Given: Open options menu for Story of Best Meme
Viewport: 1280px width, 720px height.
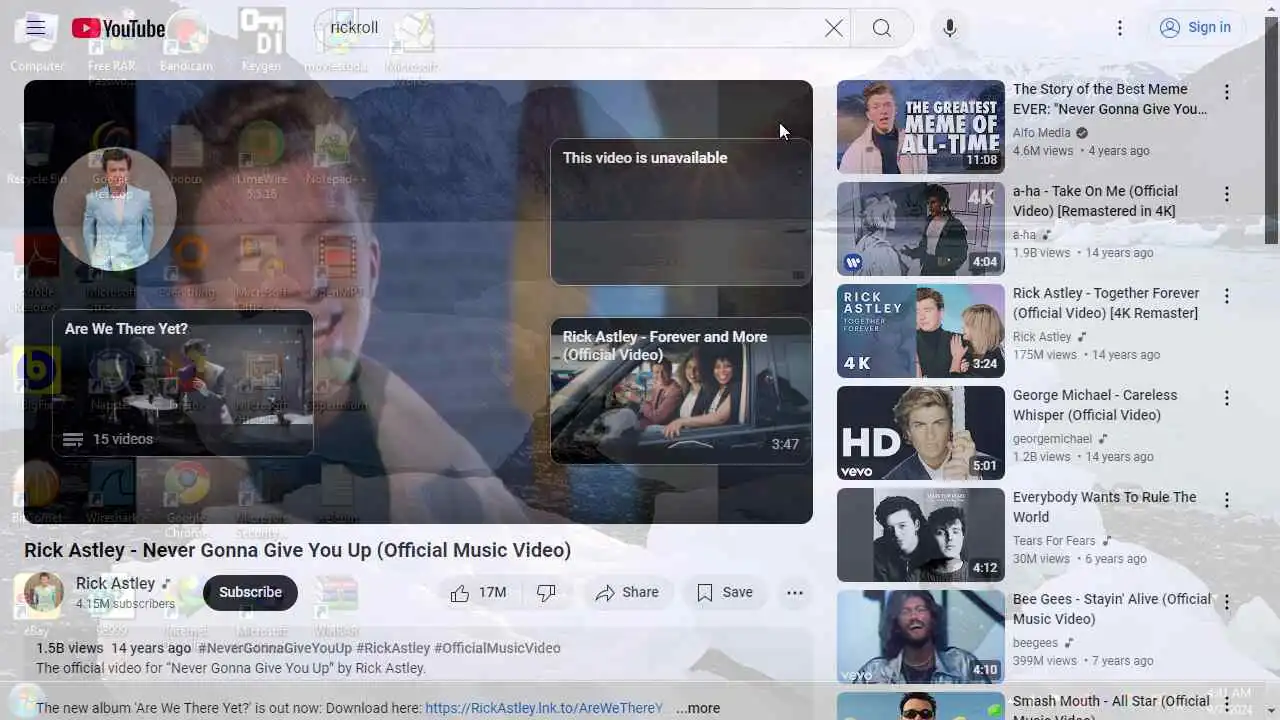Looking at the screenshot, I should coord(1227,92).
